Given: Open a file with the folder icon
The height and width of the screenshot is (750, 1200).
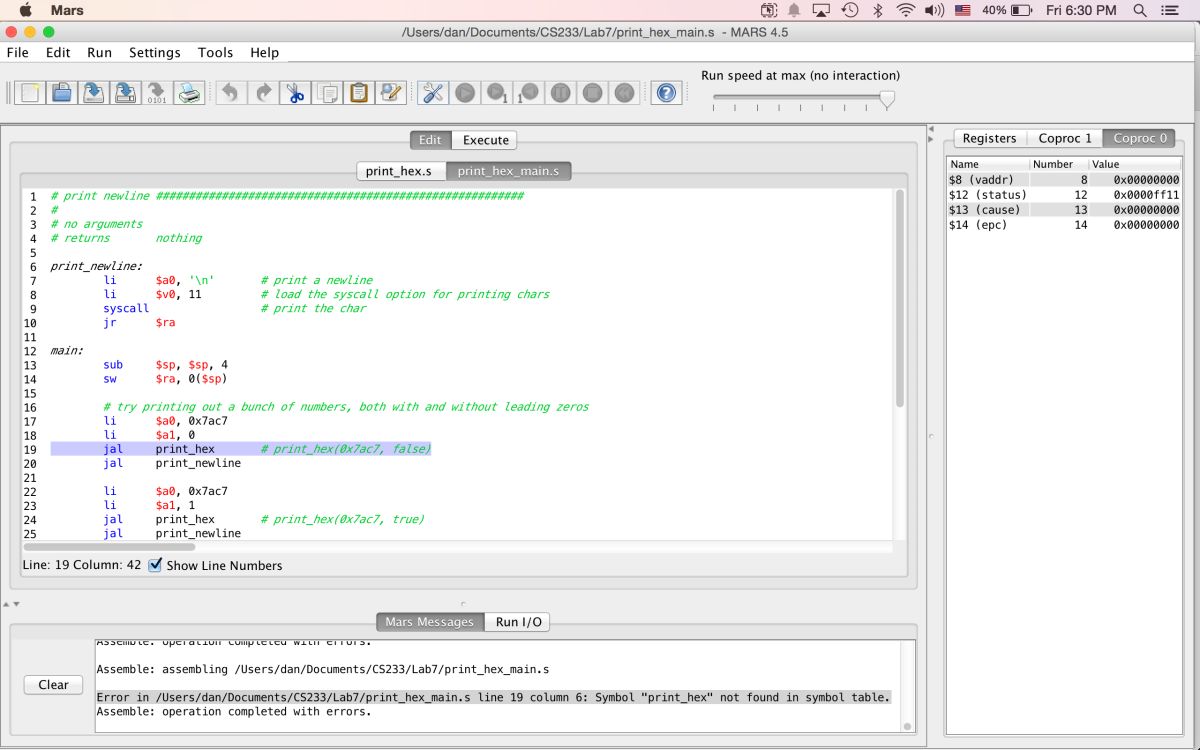Looking at the screenshot, I should pyautogui.click(x=62, y=93).
